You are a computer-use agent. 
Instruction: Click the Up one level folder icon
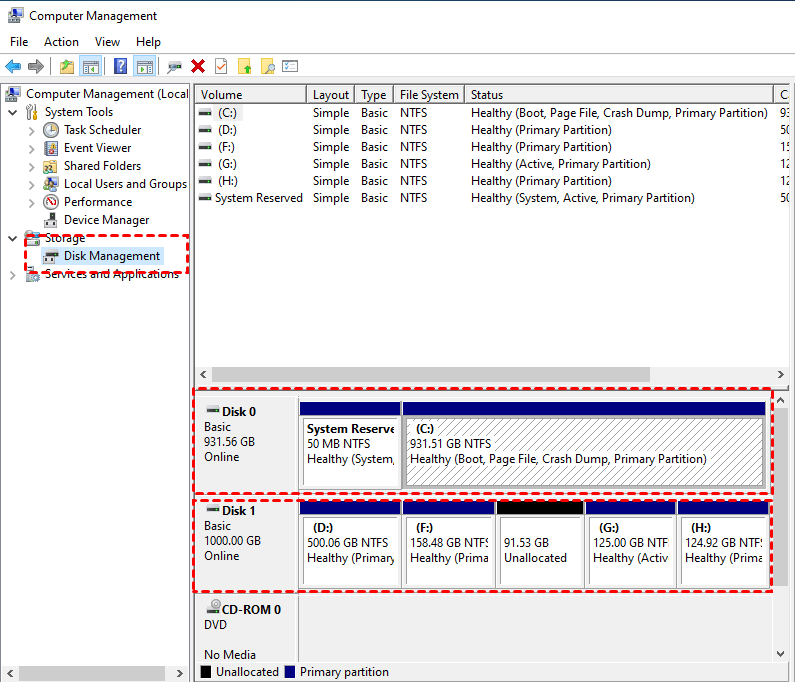[x=67, y=66]
